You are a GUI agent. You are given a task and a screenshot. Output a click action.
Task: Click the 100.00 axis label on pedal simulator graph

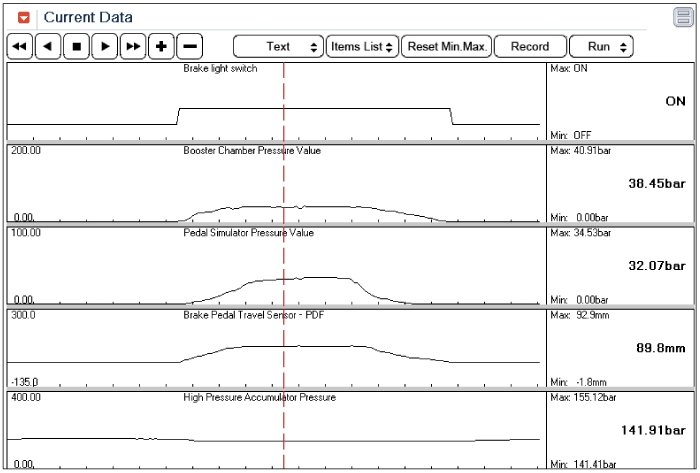coord(25,232)
